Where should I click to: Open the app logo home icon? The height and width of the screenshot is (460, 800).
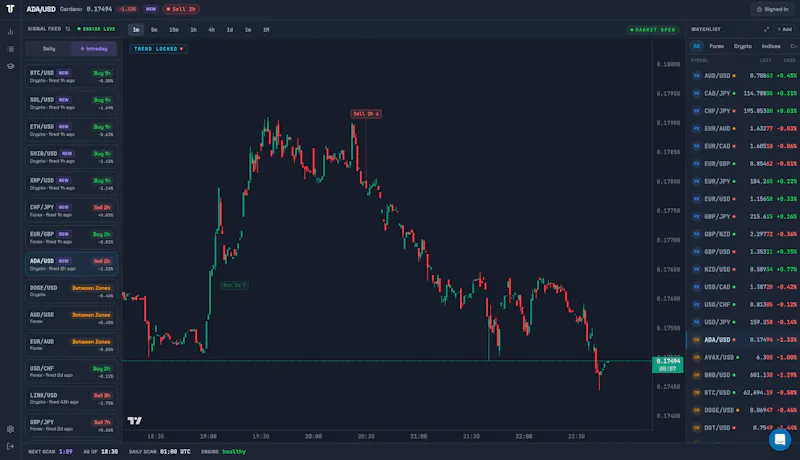(x=10, y=9)
